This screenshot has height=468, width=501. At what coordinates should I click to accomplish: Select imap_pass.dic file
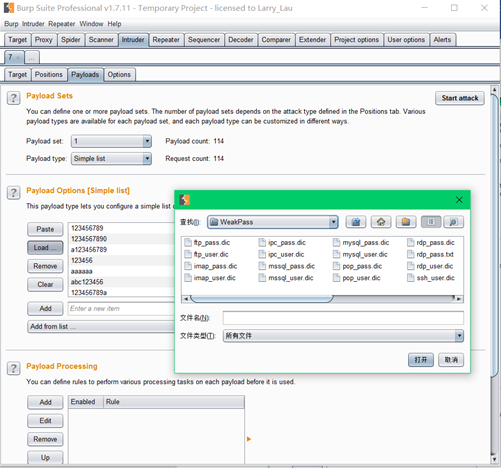click(x=211, y=266)
